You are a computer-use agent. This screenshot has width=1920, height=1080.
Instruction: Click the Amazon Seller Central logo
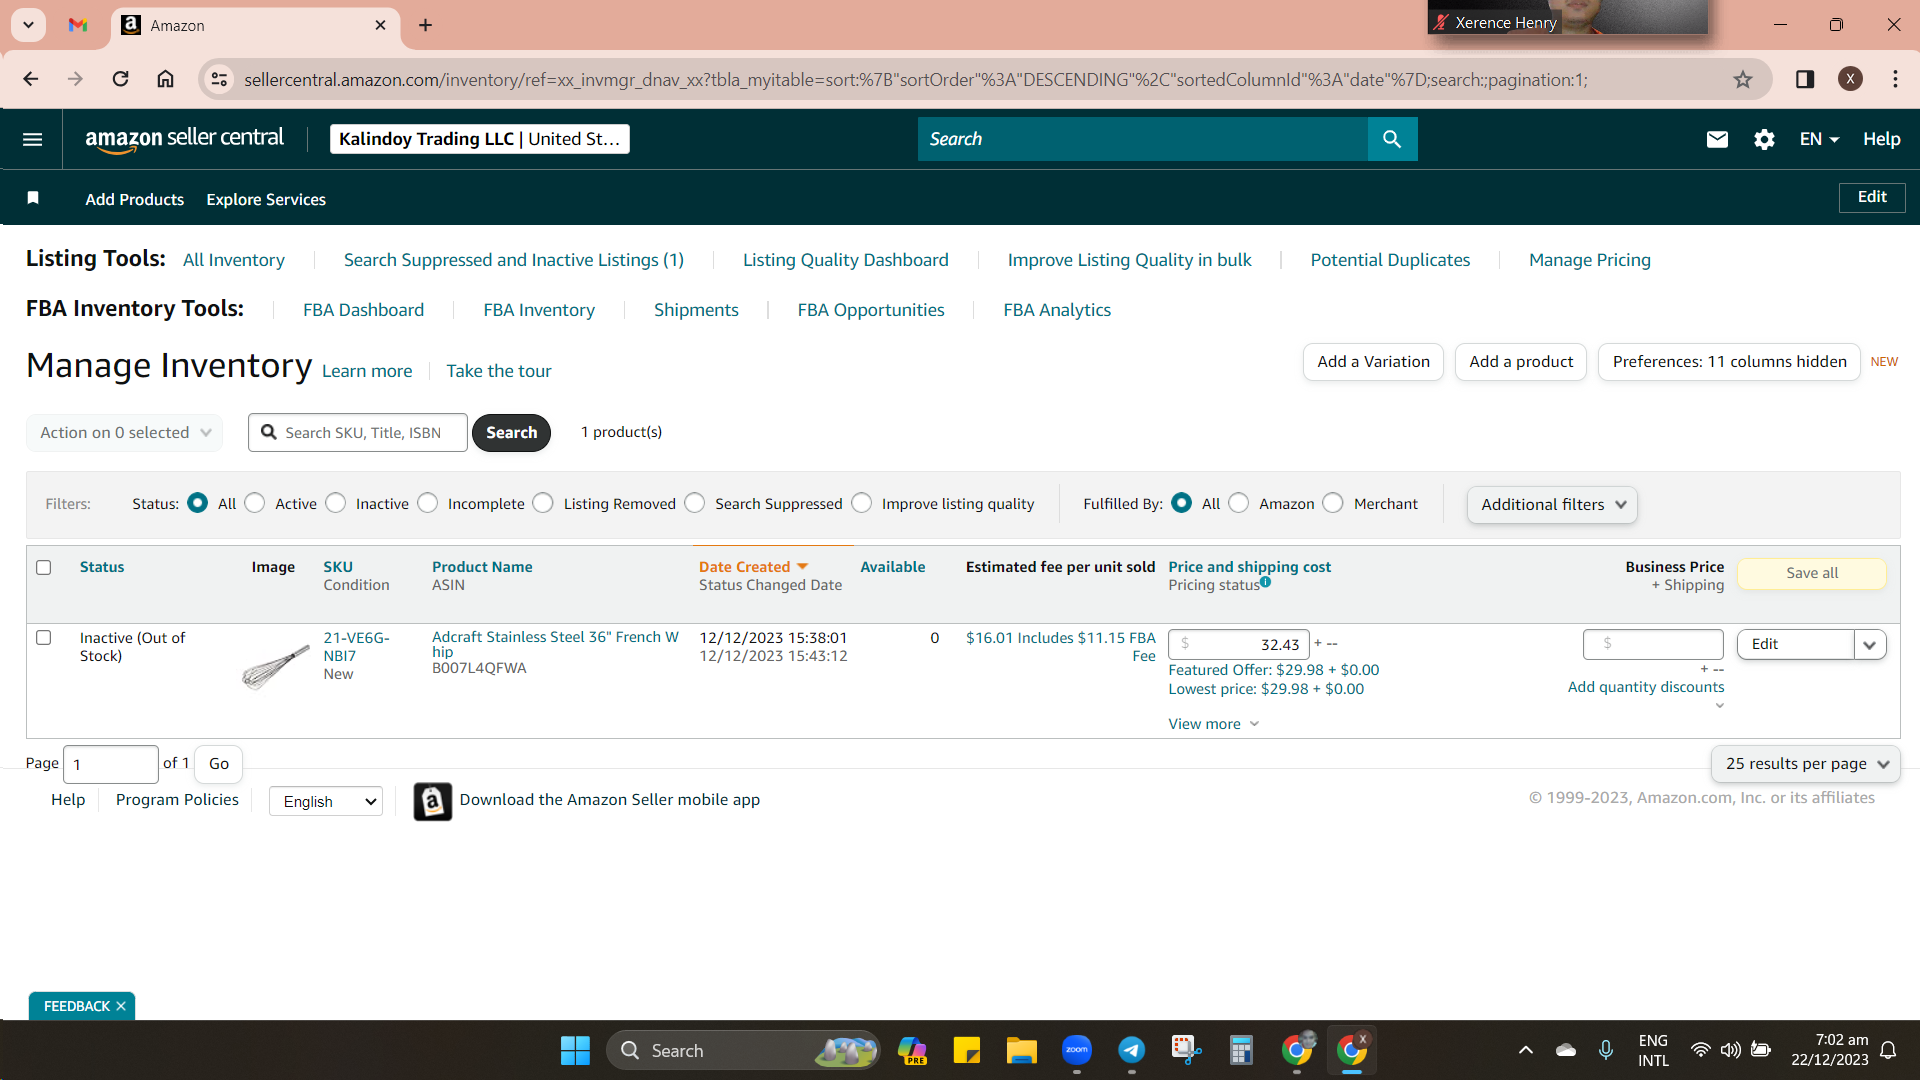185,139
